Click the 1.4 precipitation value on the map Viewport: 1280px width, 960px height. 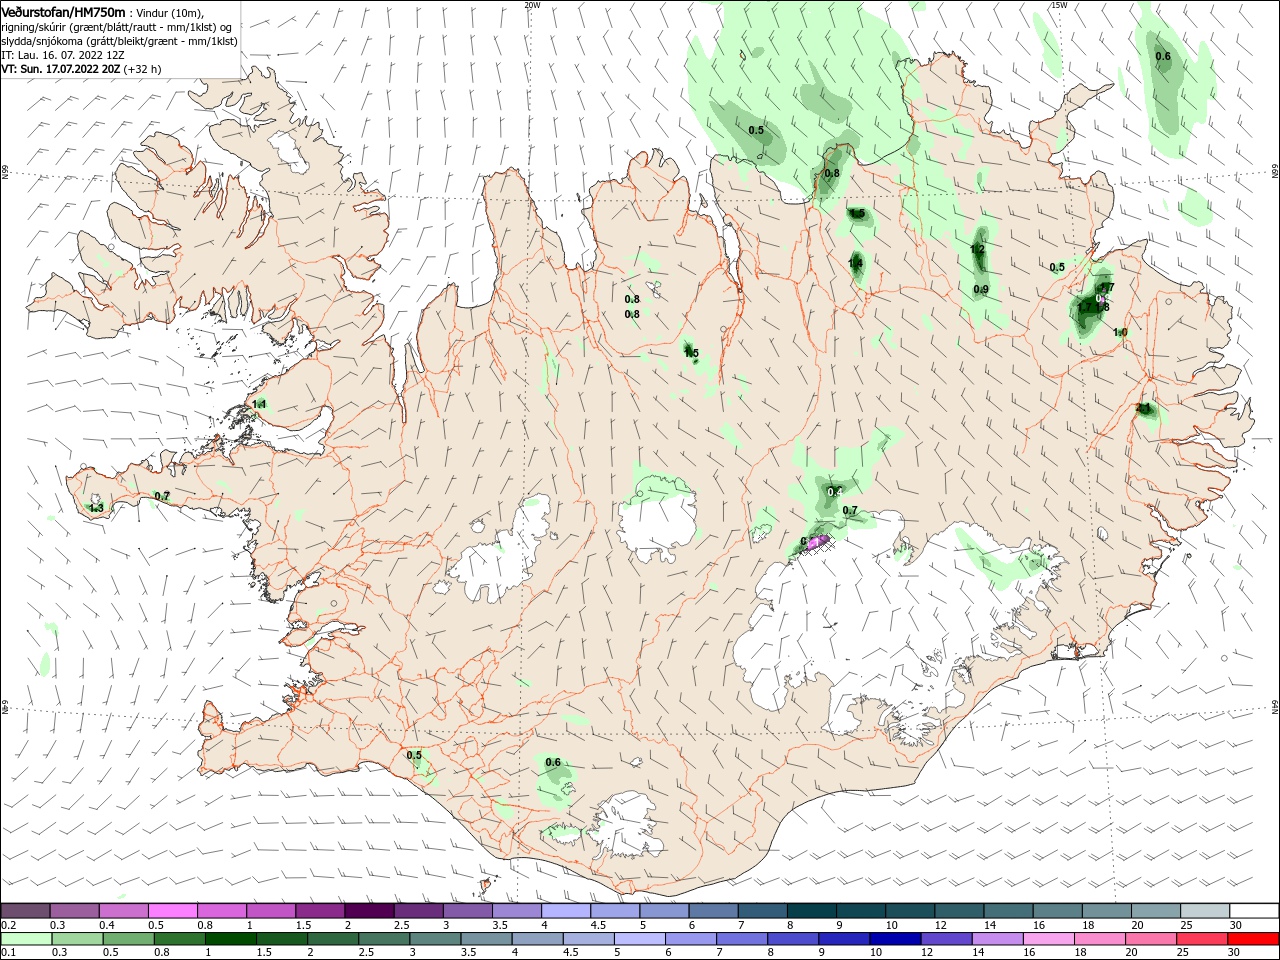tap(856, 263)
